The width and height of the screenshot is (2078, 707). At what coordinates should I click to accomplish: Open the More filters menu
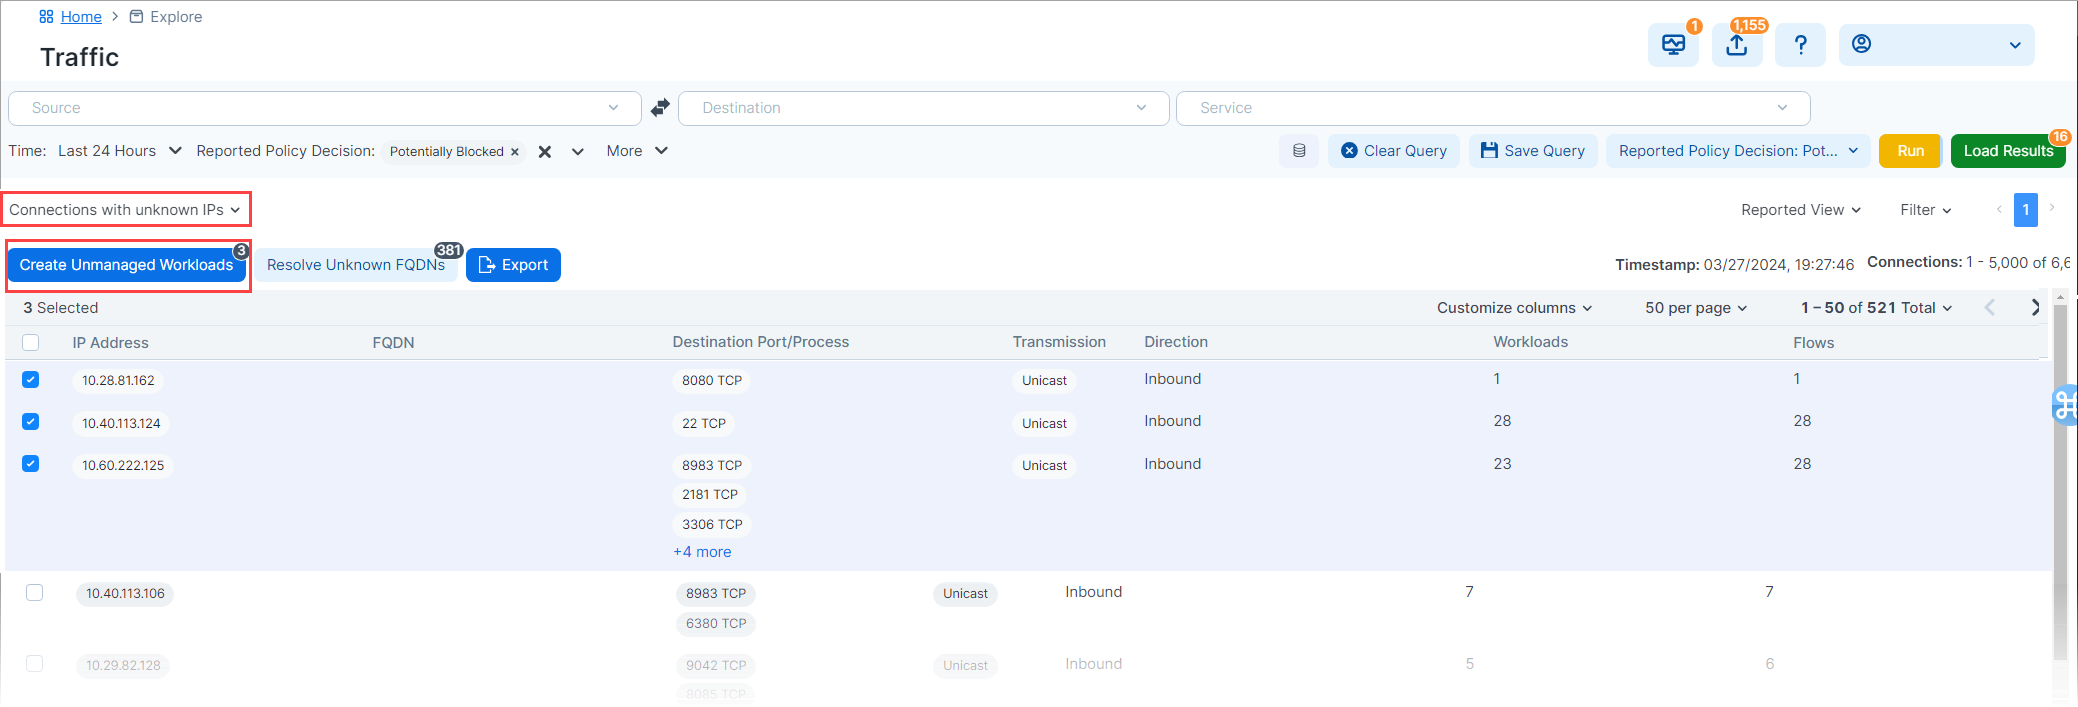point(636,151)
